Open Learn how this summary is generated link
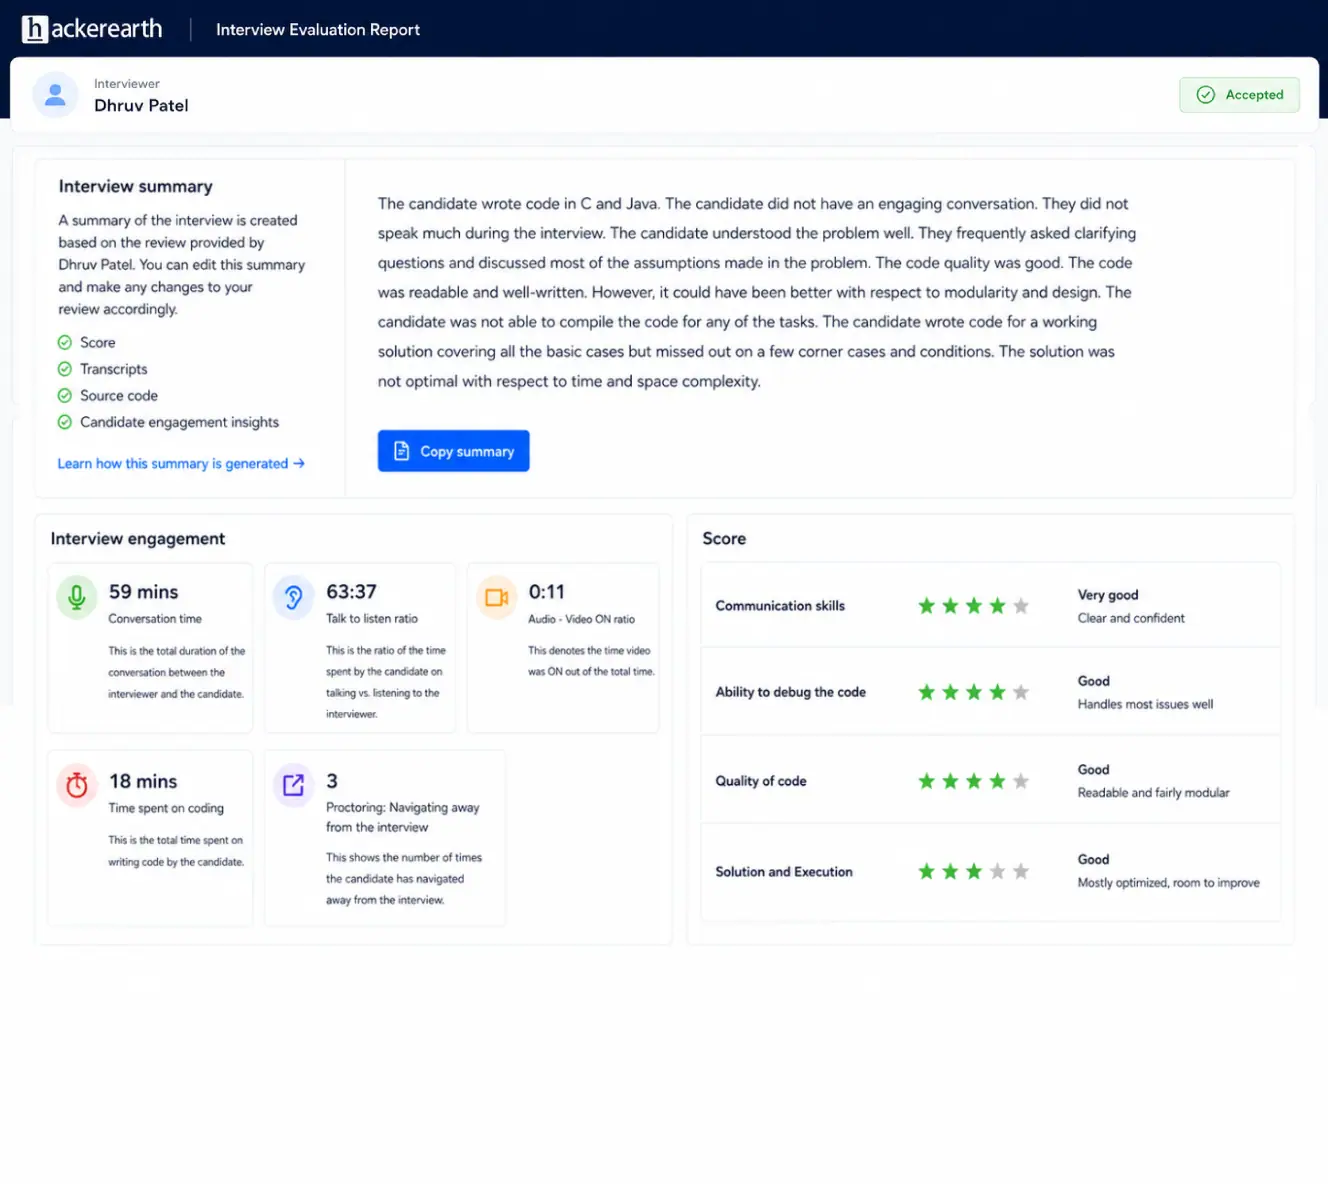Screen dimensions: 1328x1184 pos(181,464)
